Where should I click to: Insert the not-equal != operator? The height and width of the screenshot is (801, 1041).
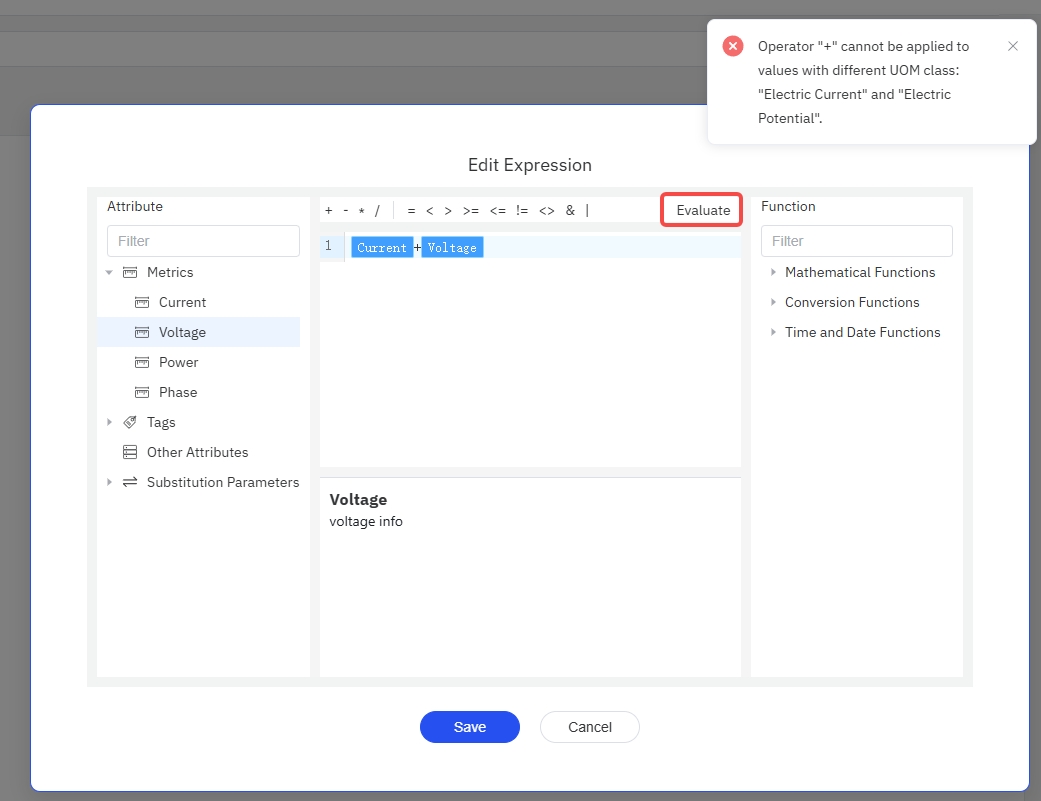tap(522, 210)
